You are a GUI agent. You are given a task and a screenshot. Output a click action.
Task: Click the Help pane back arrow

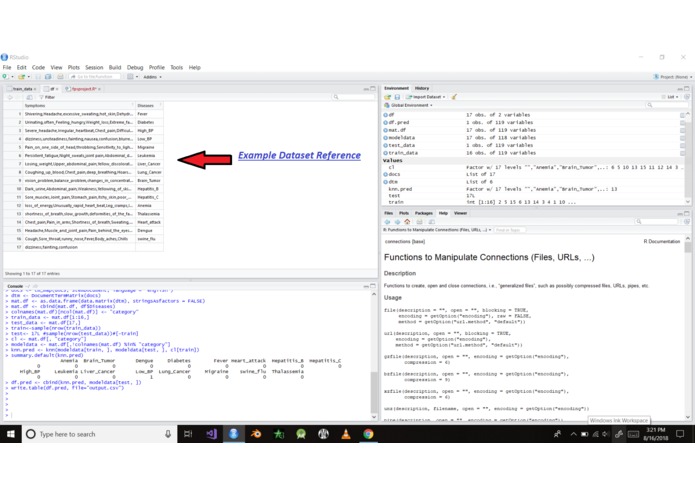387,222
